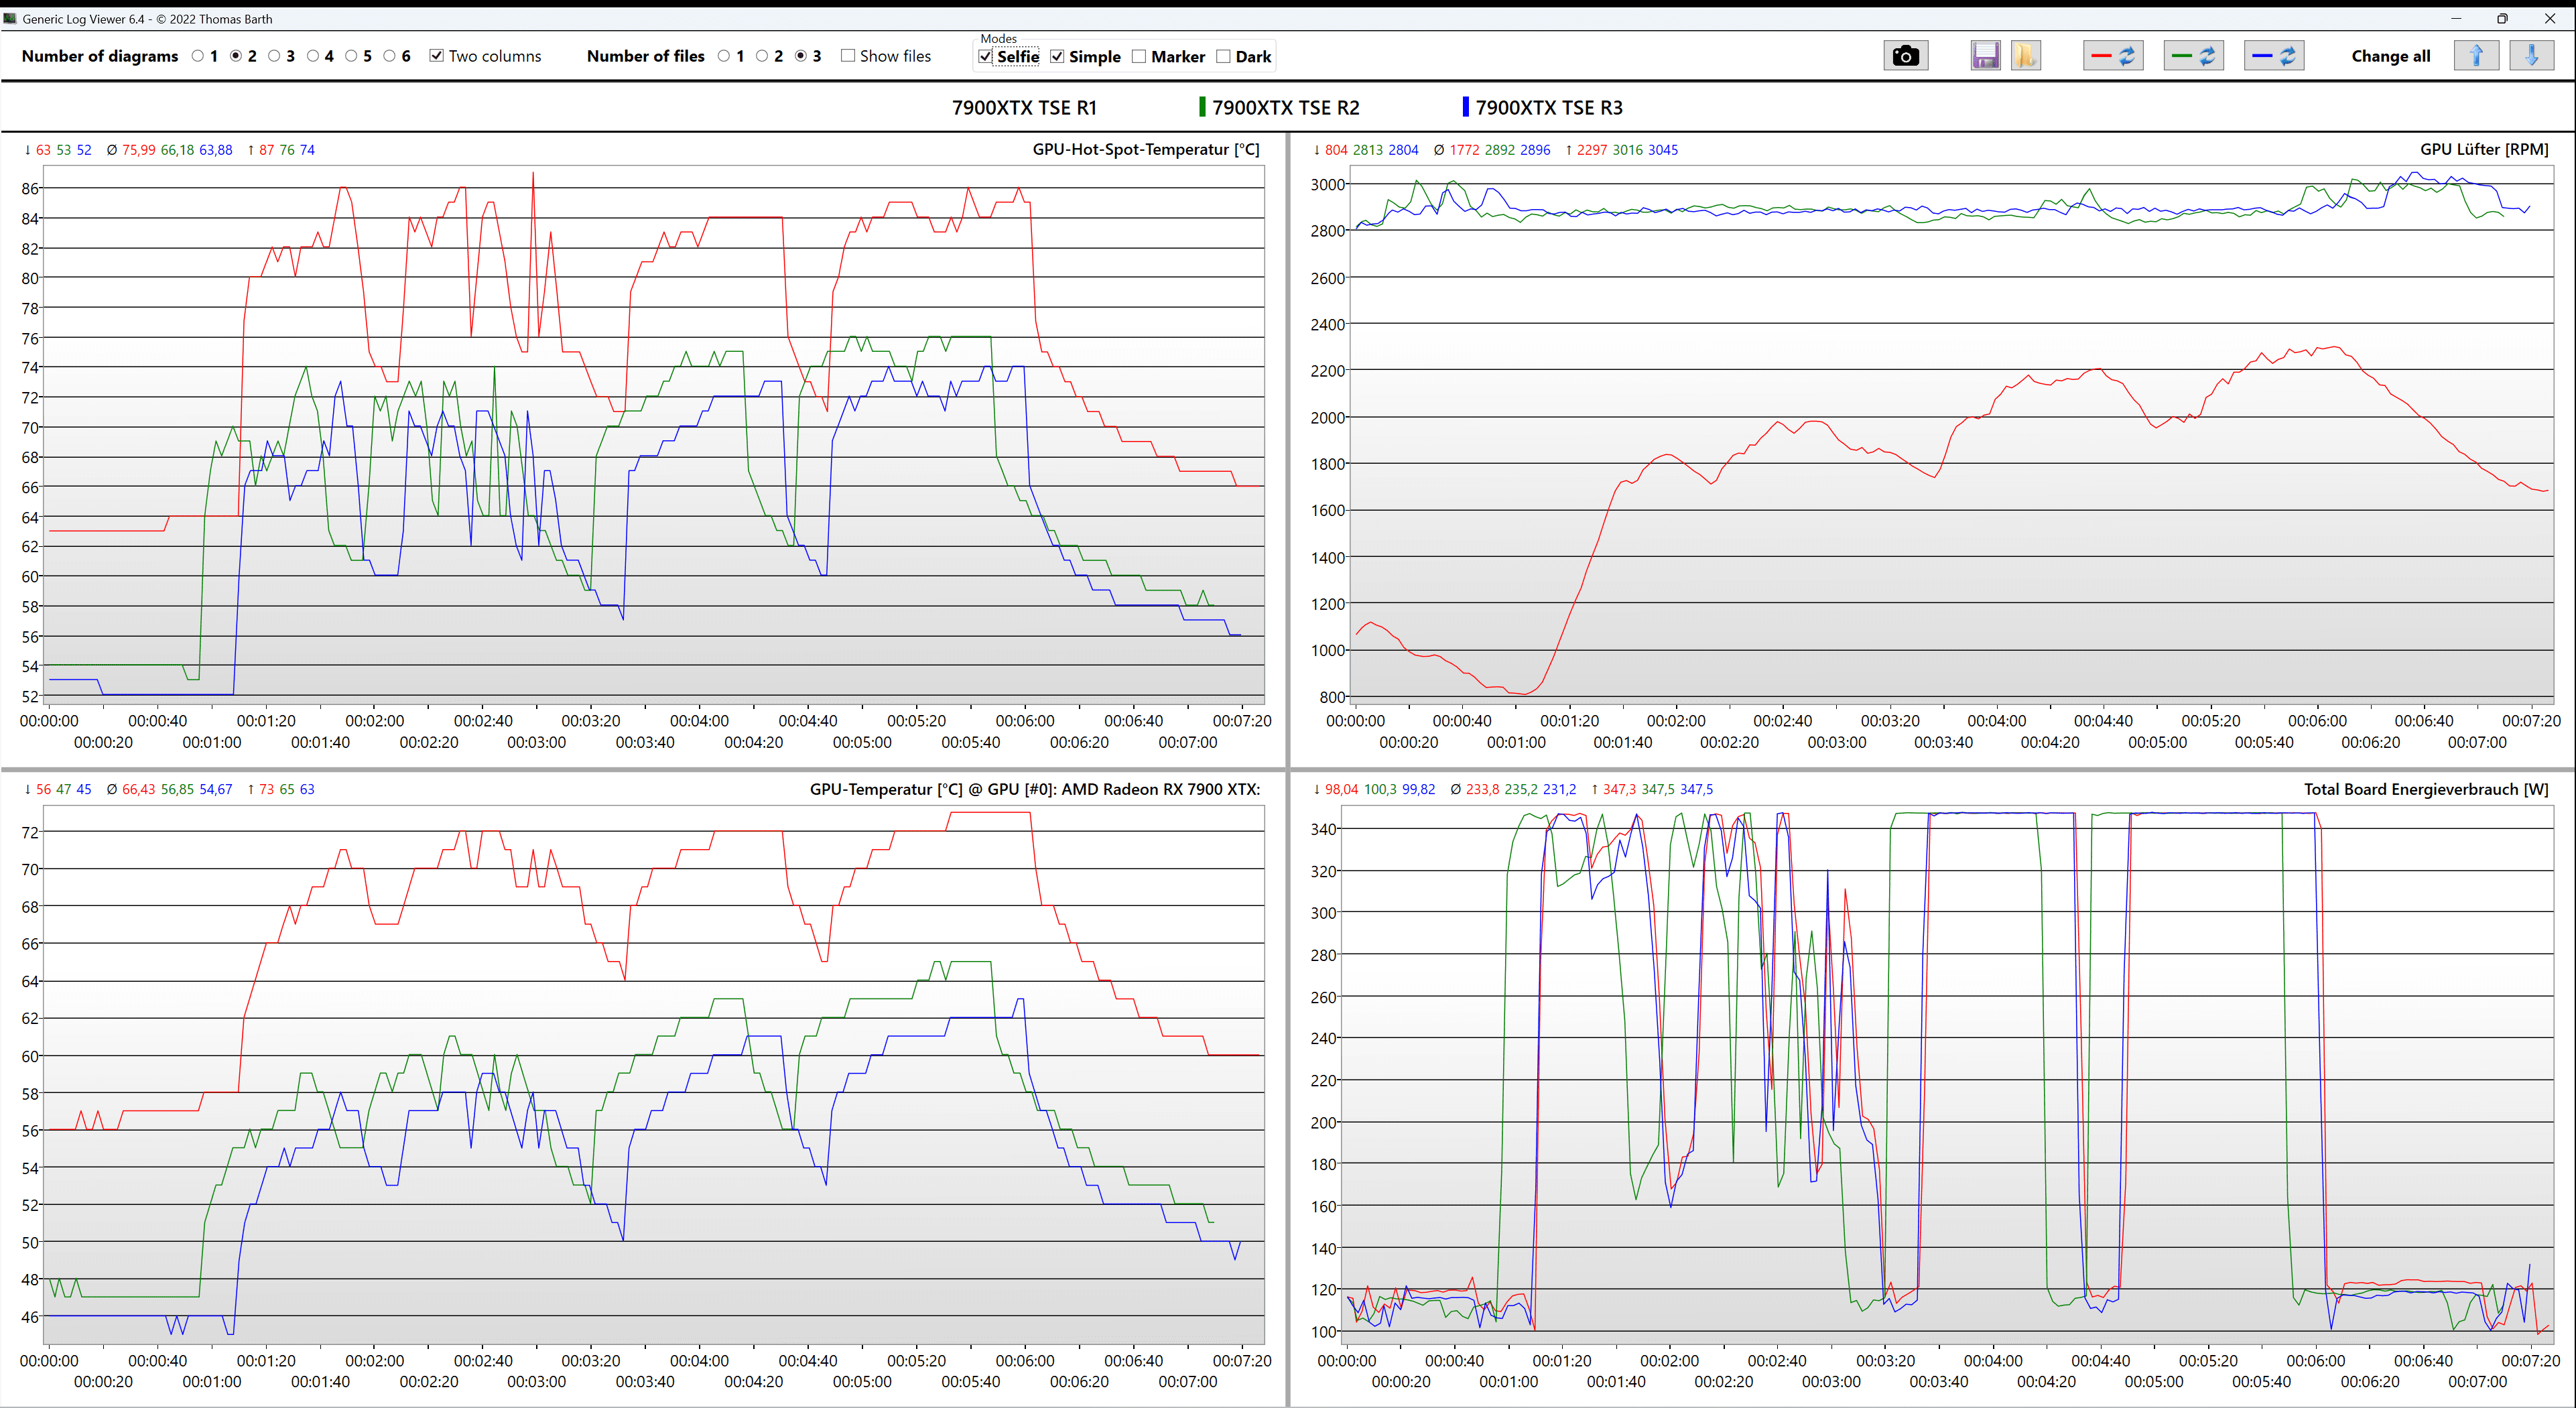The image size is (2576, 1408).
Task: Save using the purple floppy disk icon
Action: point(1985,56)
